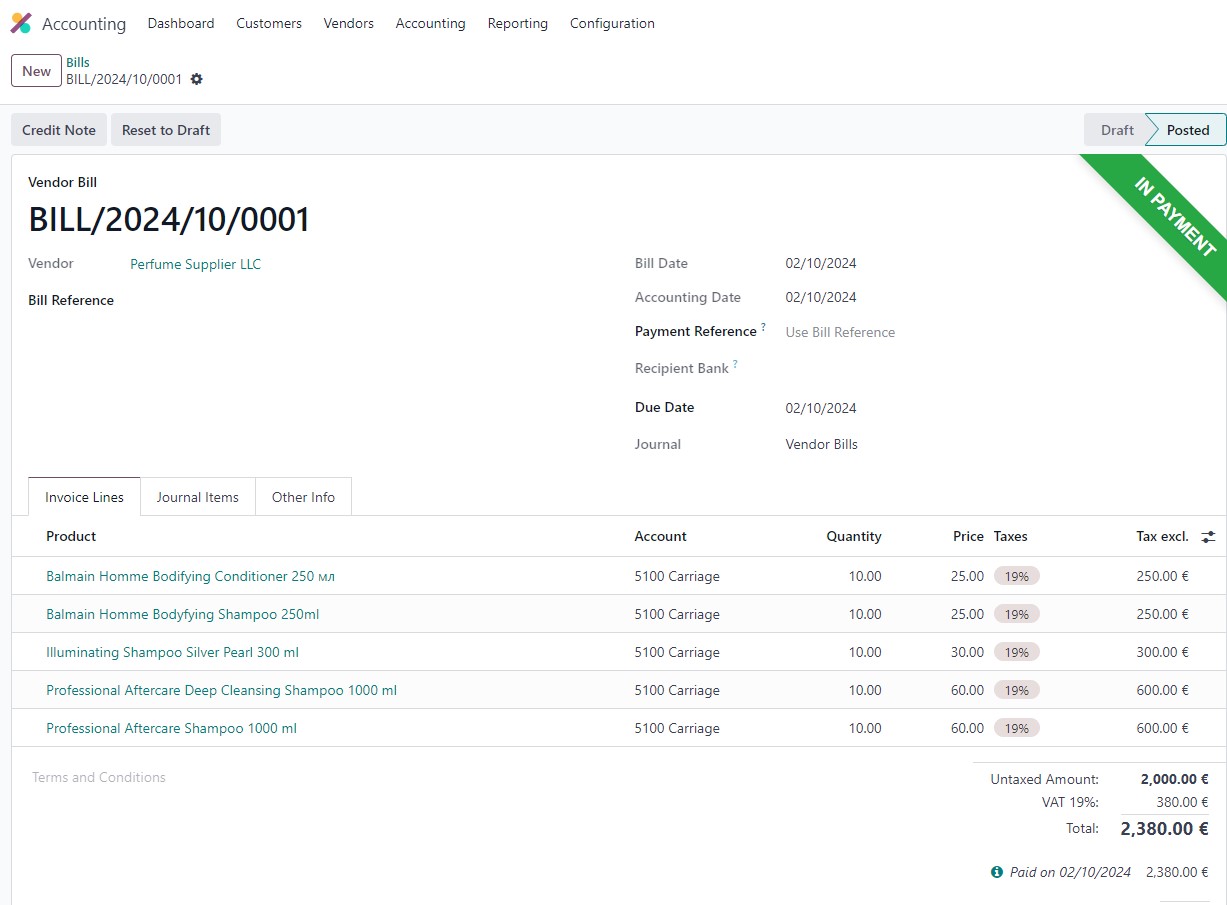Open vendor Perfume Supplier LLC
This screenshot has height=905, width=1227.
pyautogui.click(x=195, y=263)
